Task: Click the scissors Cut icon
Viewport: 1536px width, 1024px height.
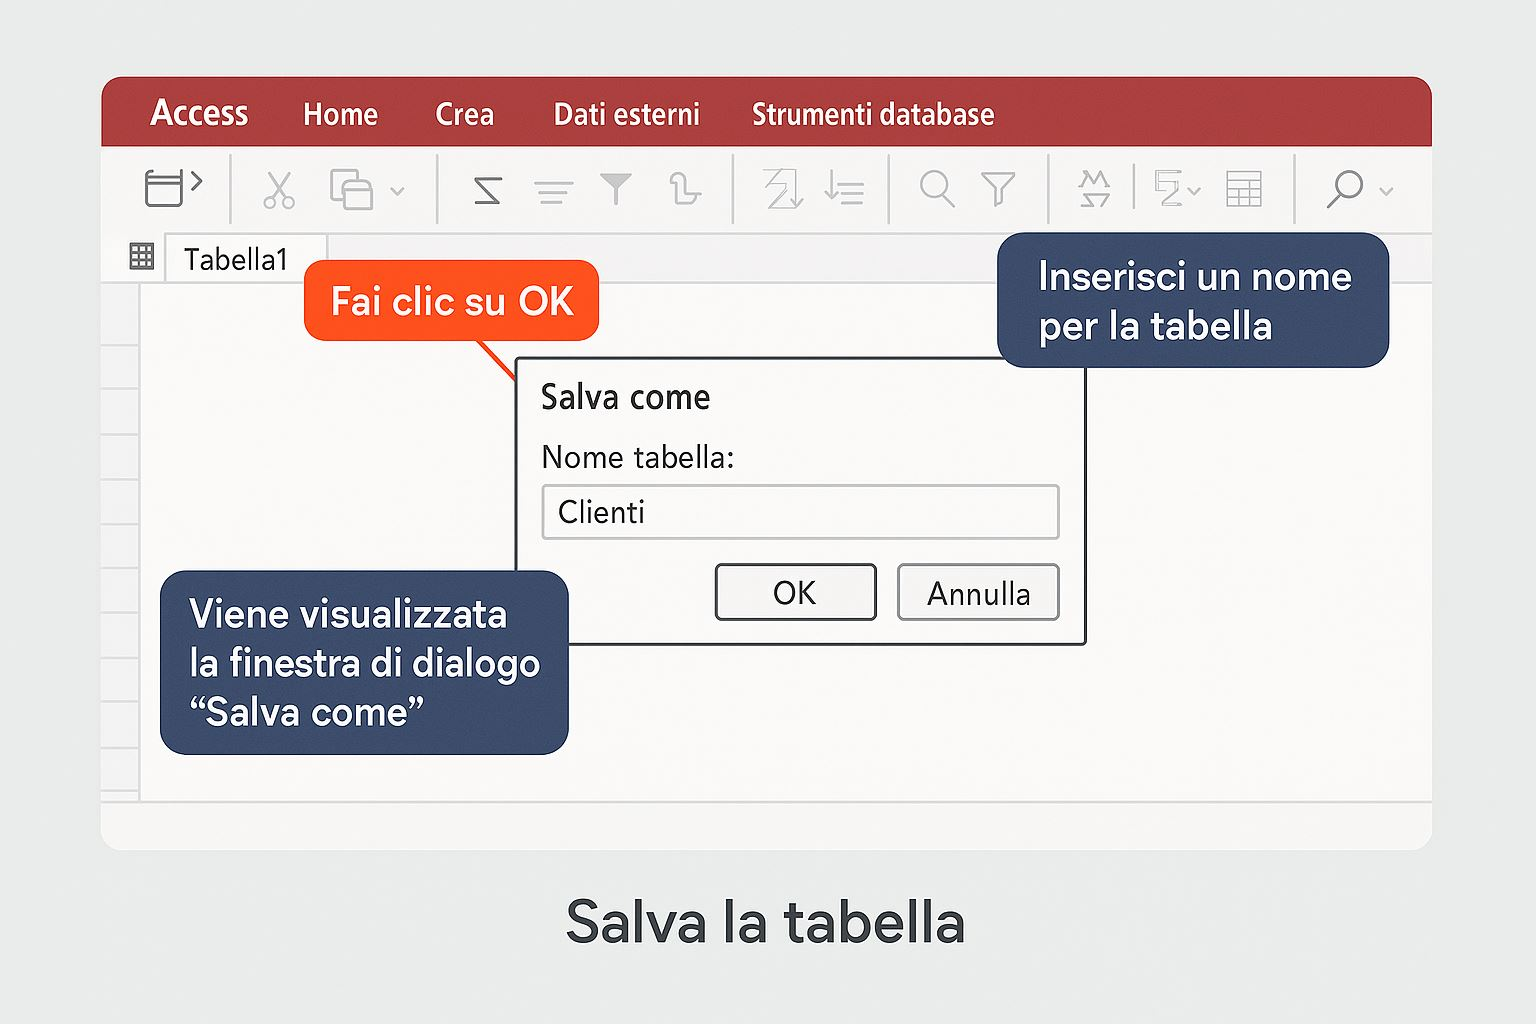Action: pyautogui.click(x=278, y=189)
